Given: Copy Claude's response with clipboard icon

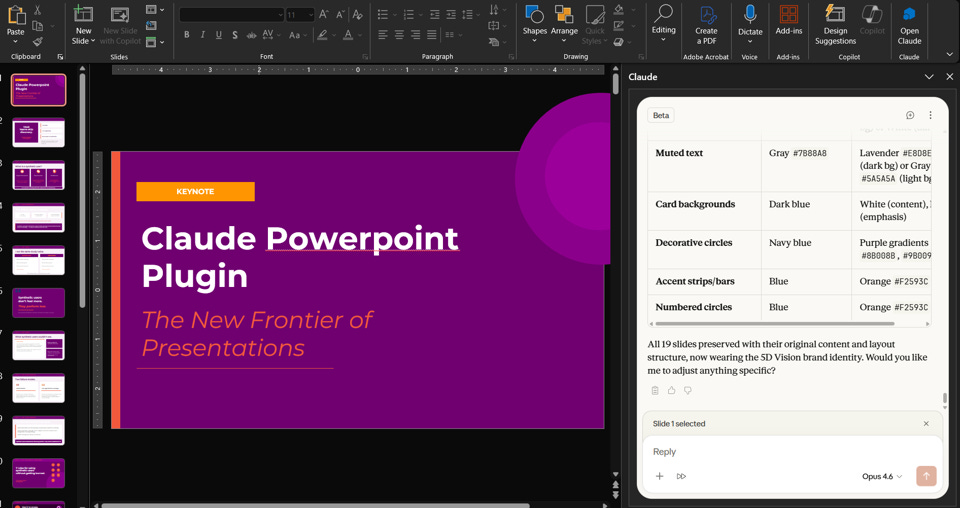Looking at the screenshot, I should (x=655, y=390).
